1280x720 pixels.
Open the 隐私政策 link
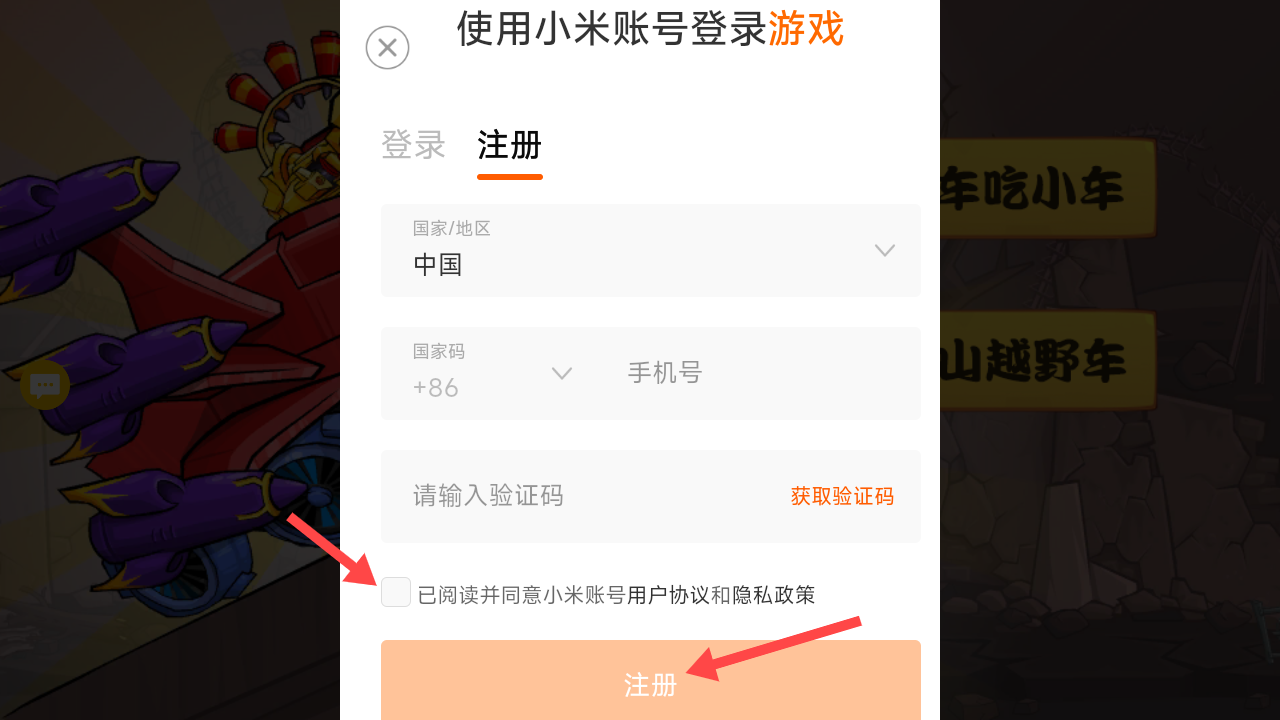[x=774, y=595]
